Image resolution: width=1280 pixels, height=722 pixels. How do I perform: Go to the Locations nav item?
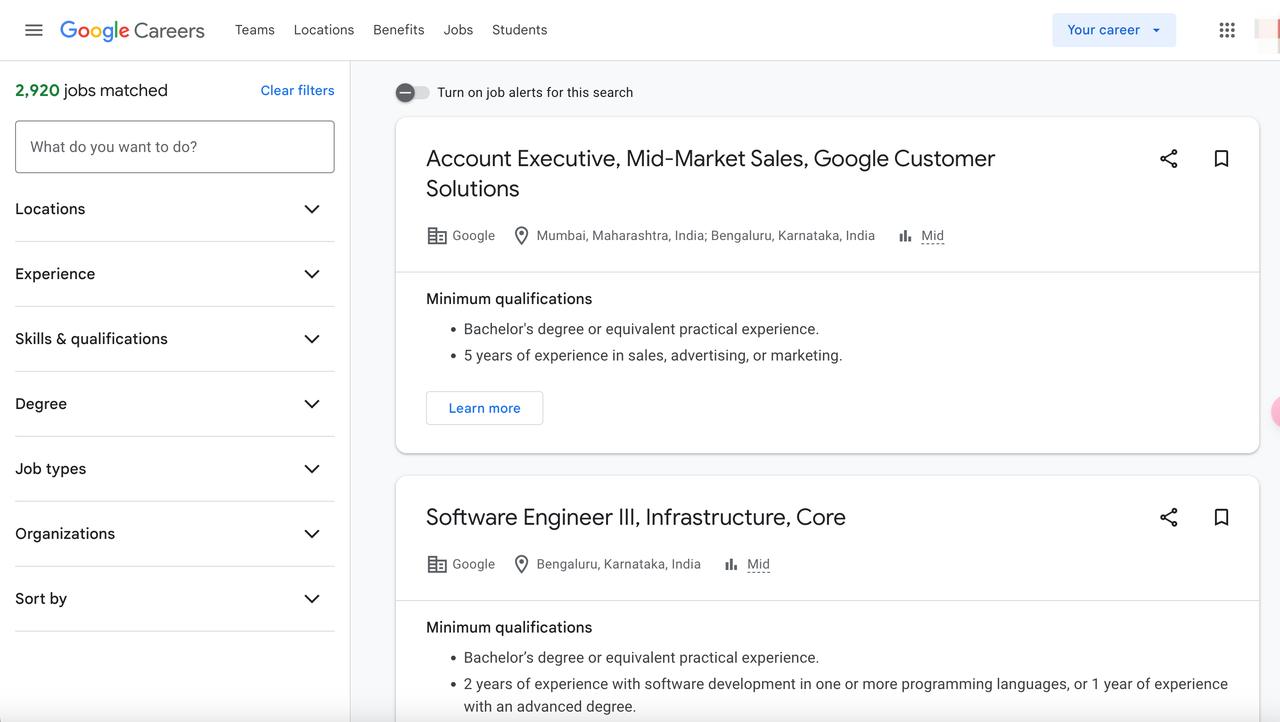(x=324, y=30)
